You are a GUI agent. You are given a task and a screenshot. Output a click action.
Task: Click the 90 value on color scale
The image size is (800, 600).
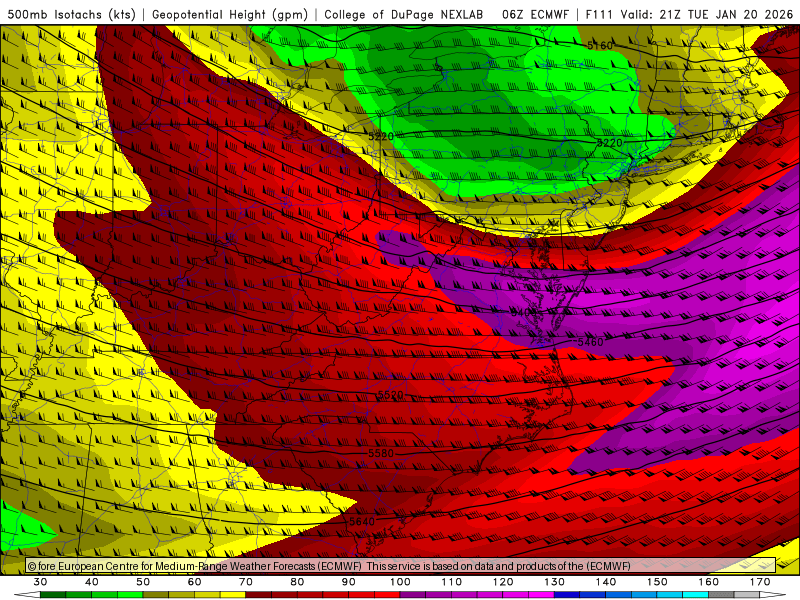(x=349, y=582)
